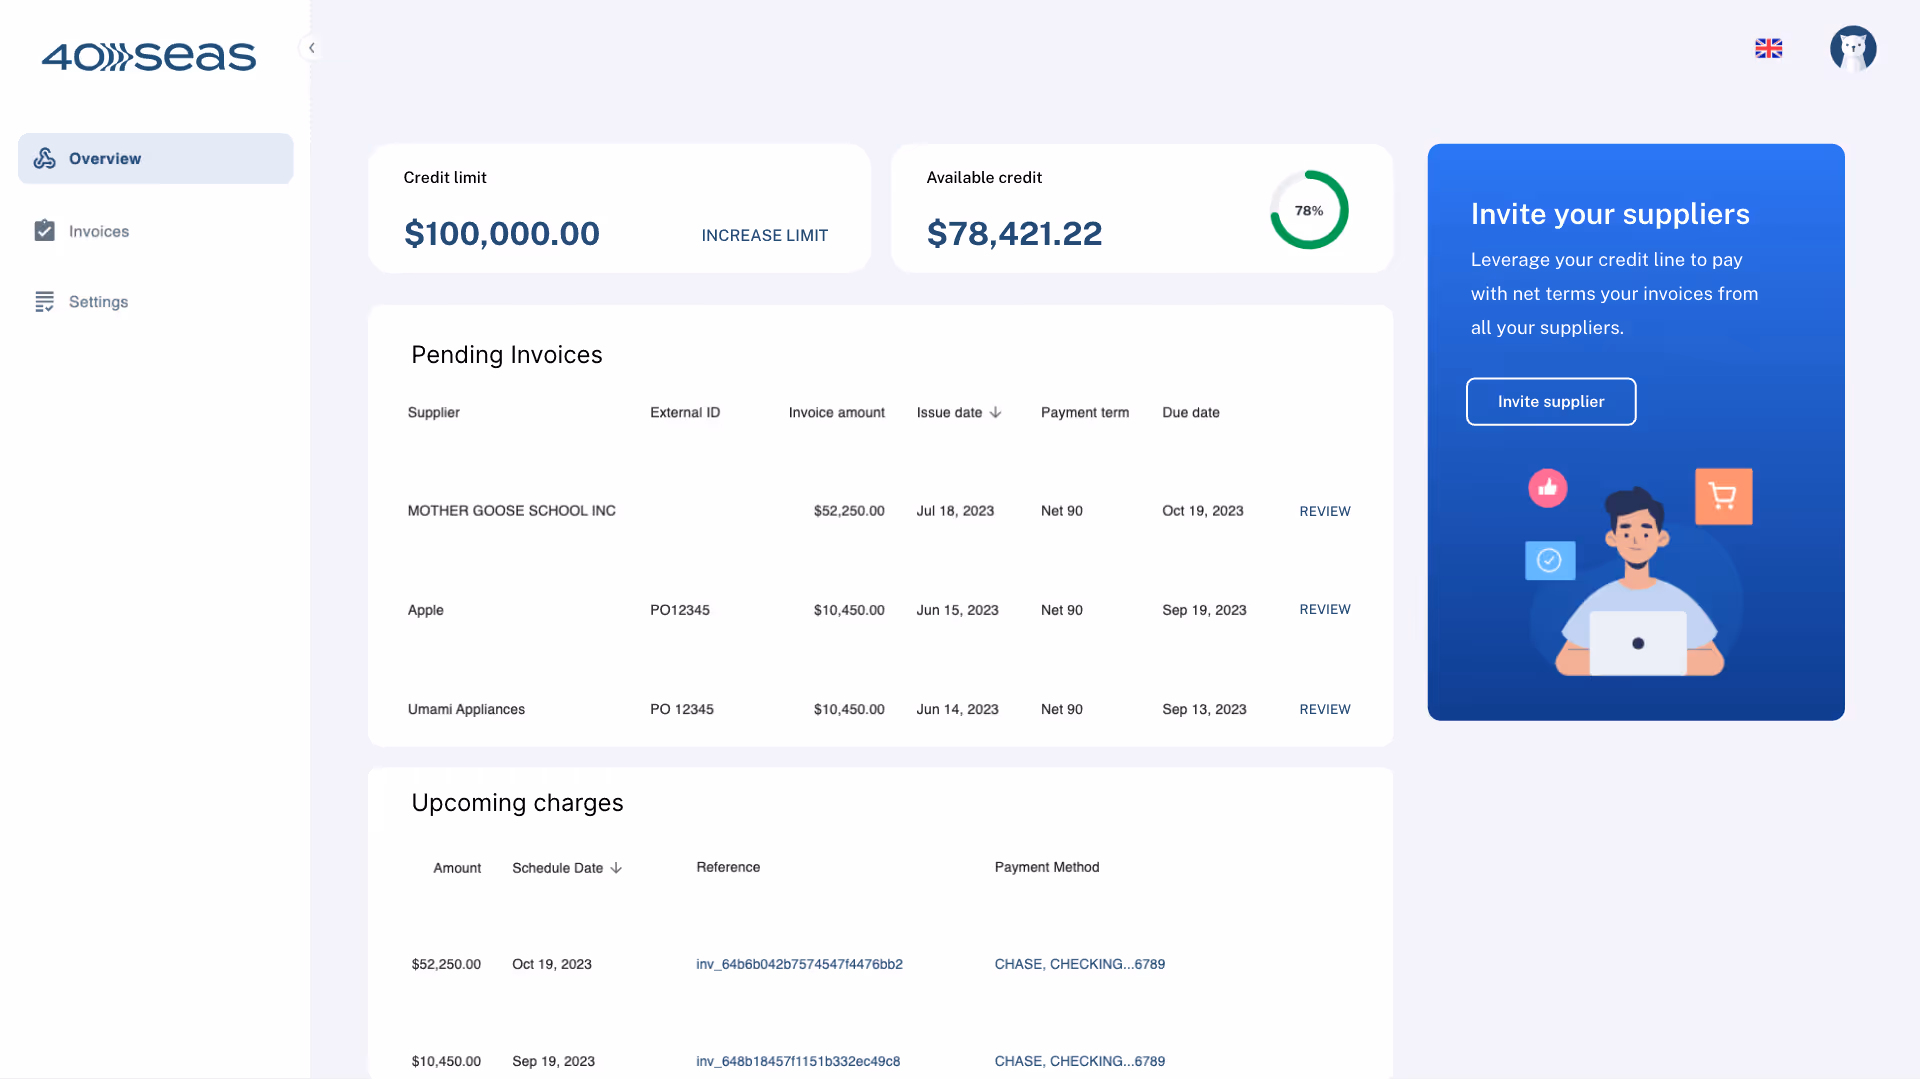Click the shopping cart icon in the illustration
Screen dimensions: 1920x1079
coord(1723,496)
